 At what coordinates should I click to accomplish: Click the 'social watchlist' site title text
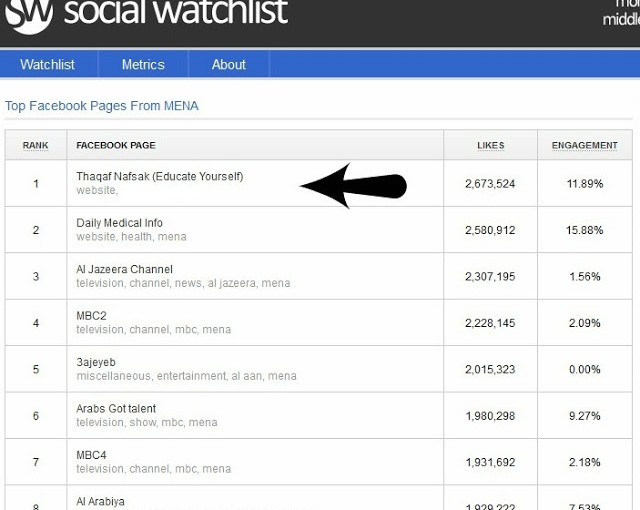[x=176, y=12]
